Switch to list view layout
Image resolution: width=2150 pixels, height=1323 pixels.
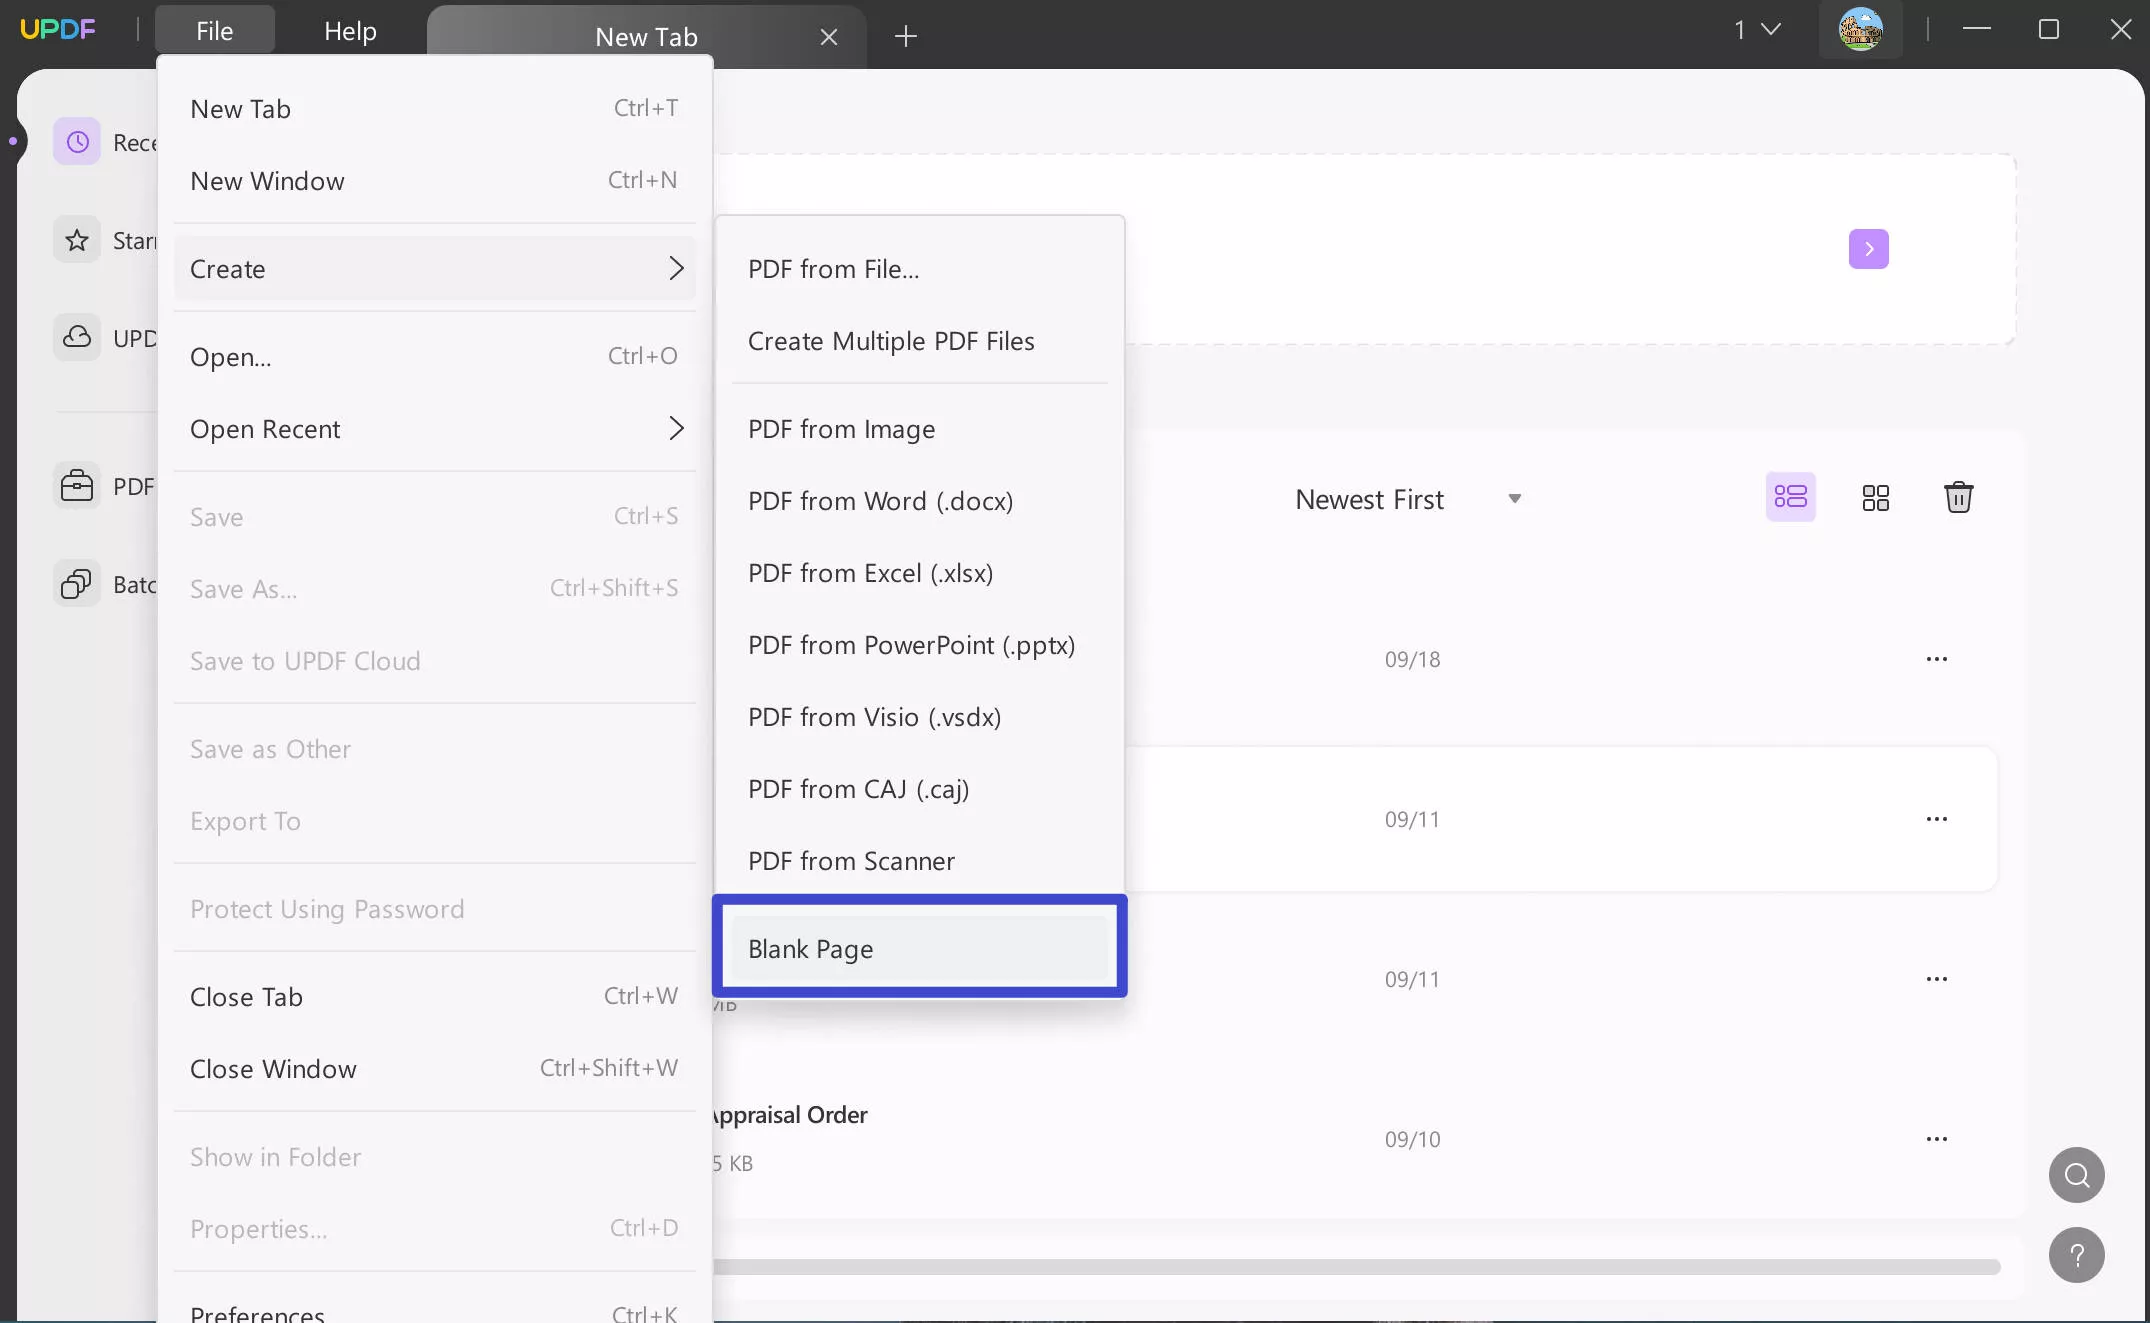[x=1790, y=497]
